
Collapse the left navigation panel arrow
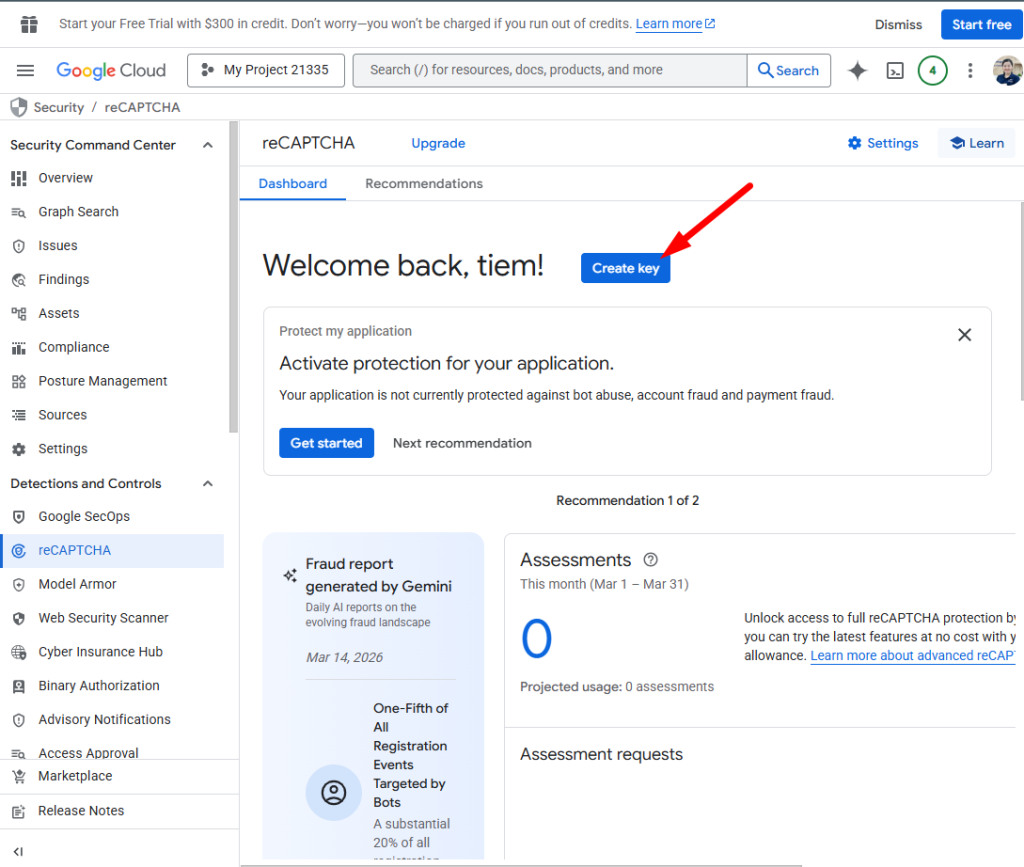(18, 851)
